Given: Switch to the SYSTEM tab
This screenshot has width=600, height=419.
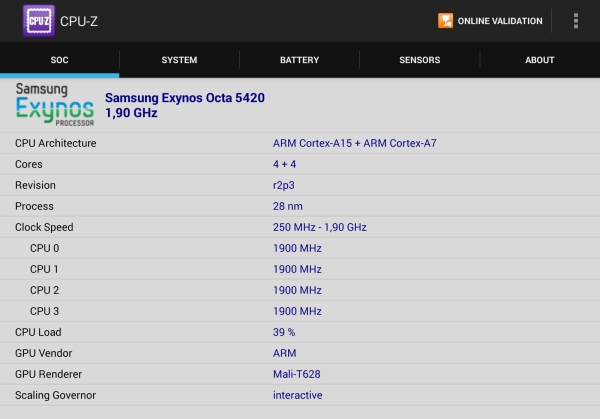Looking at the screenshot, I should [179, 60].
